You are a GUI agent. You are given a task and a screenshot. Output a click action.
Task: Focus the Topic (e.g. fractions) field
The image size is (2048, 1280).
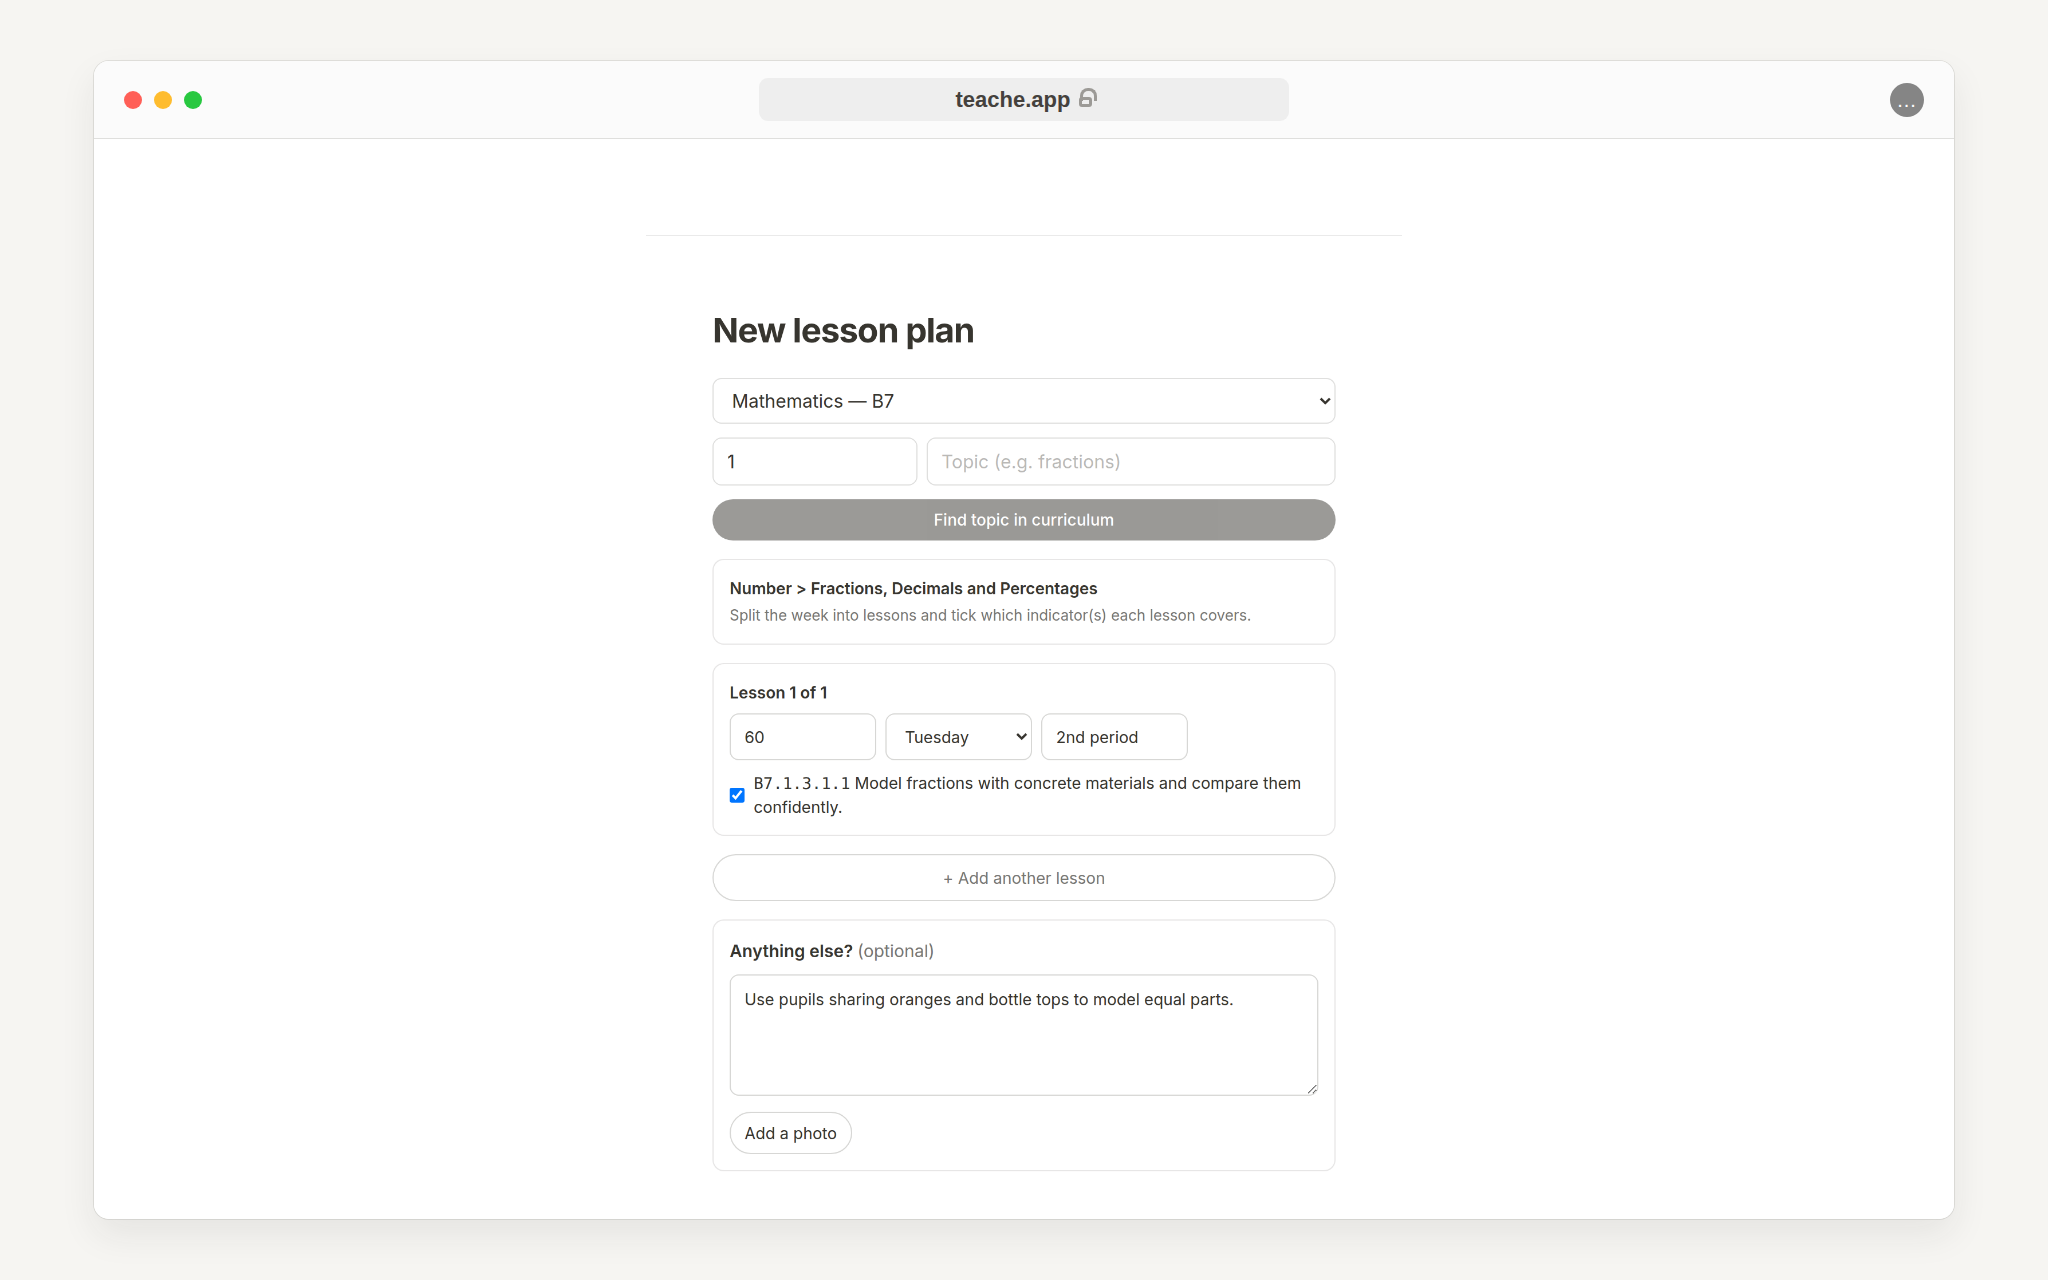(x=1130, y=462)
